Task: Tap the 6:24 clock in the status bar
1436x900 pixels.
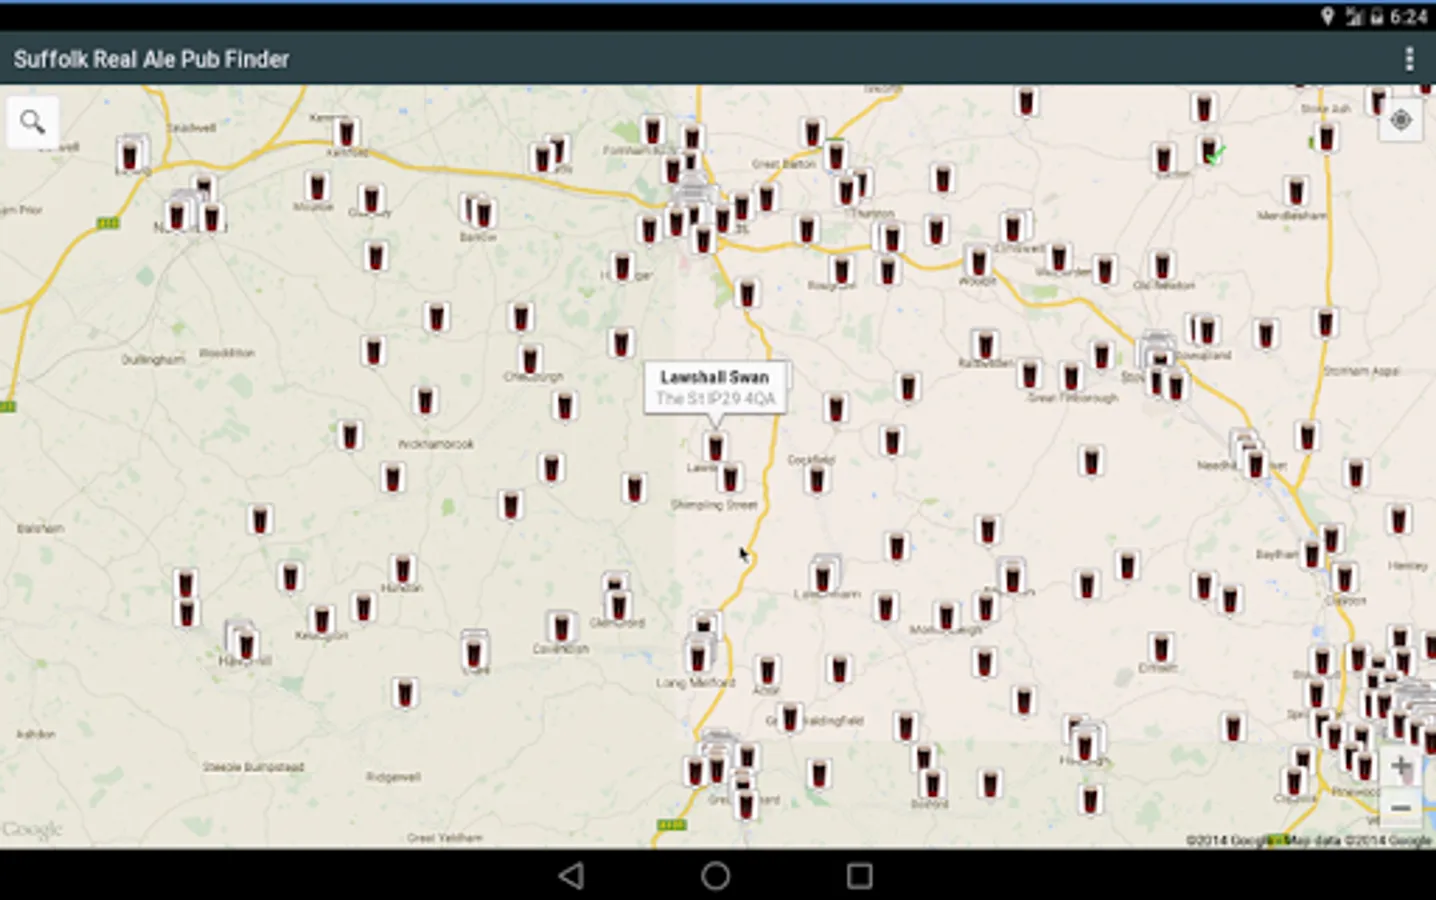Action: click(x=1408, y=16)
